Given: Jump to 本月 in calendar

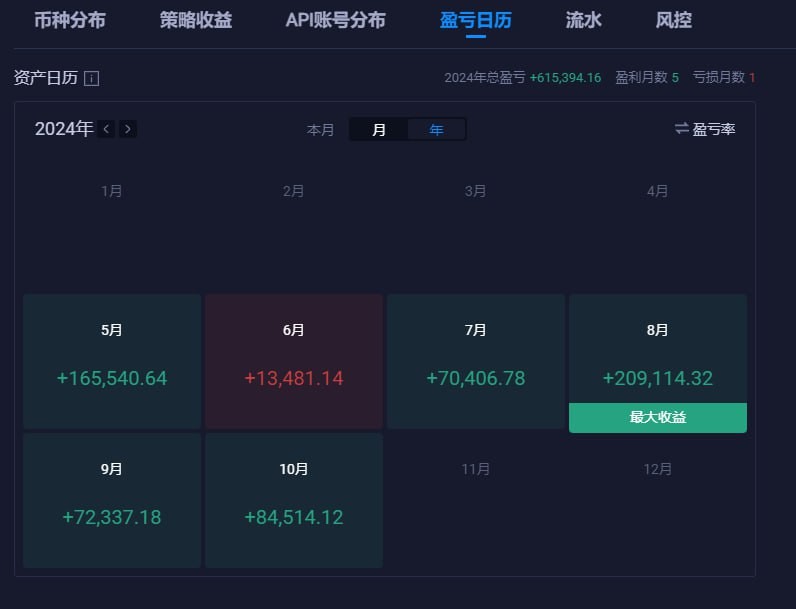Looking at the screenshot, I should [320, 129].
